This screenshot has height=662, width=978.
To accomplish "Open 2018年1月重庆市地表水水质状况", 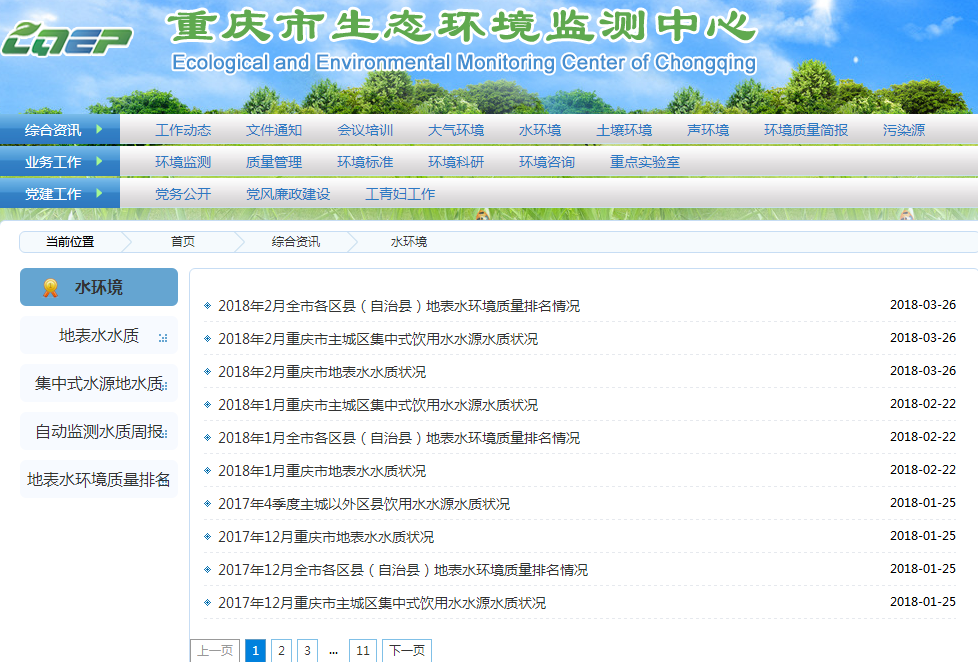I will pyautogui.click(x=322, y=471).
